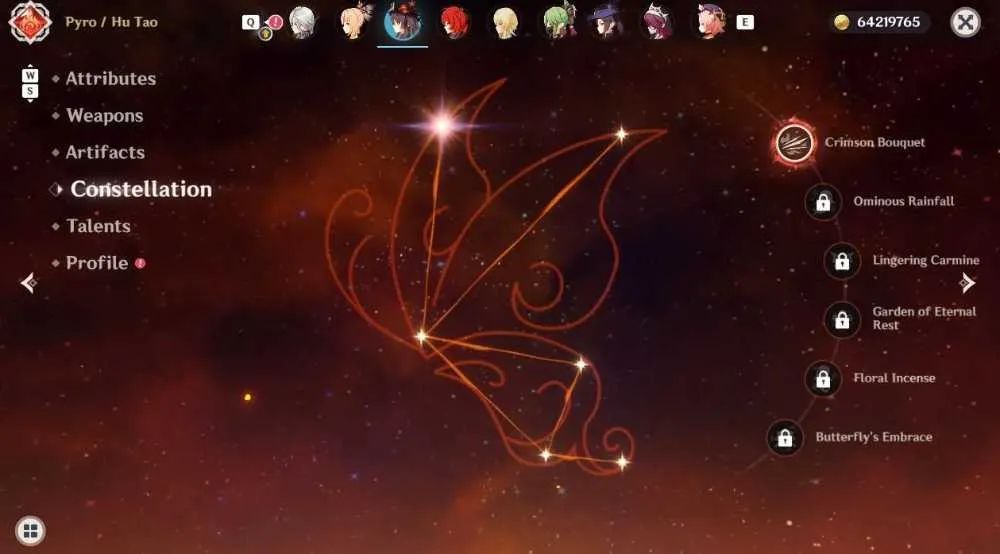Go to previous character with left arrow
The height and width of the screenshot is (554, 1000).
(29, 282)
